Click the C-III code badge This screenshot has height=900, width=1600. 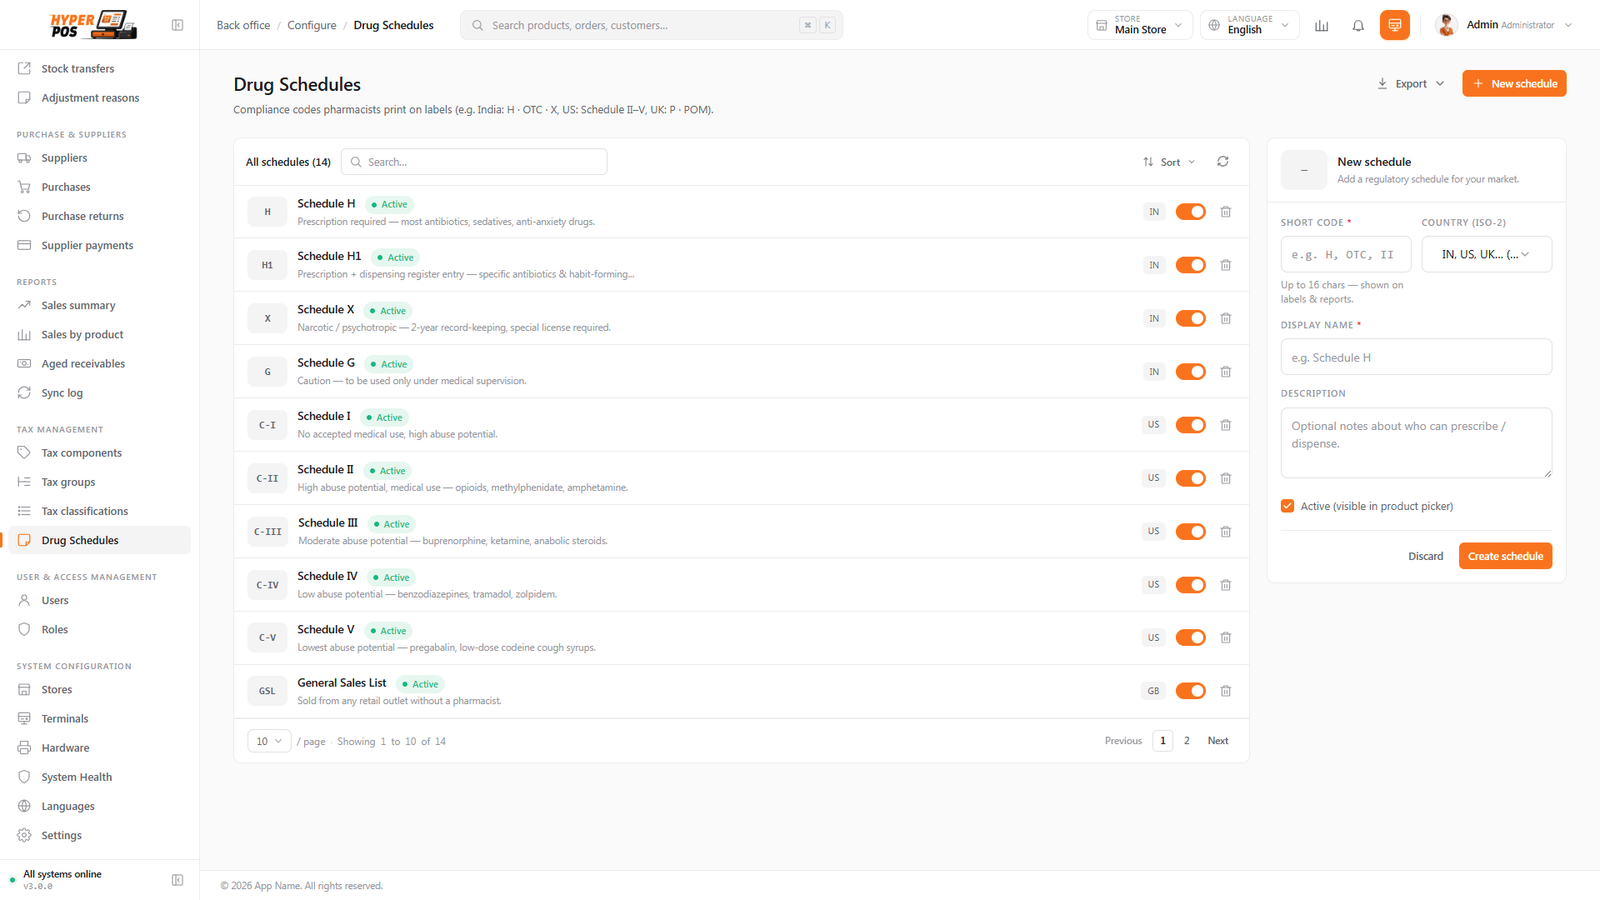(267, 532)
